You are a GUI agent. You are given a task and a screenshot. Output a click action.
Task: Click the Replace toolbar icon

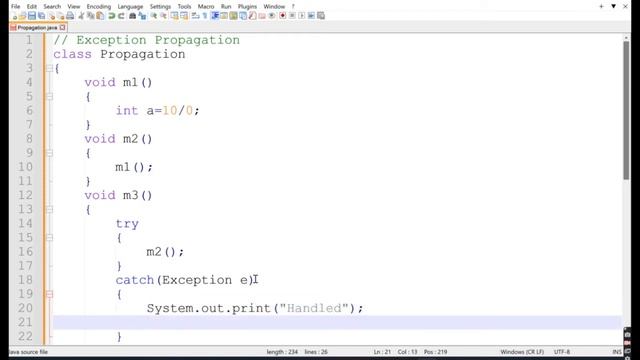click(x=142, y=16)
